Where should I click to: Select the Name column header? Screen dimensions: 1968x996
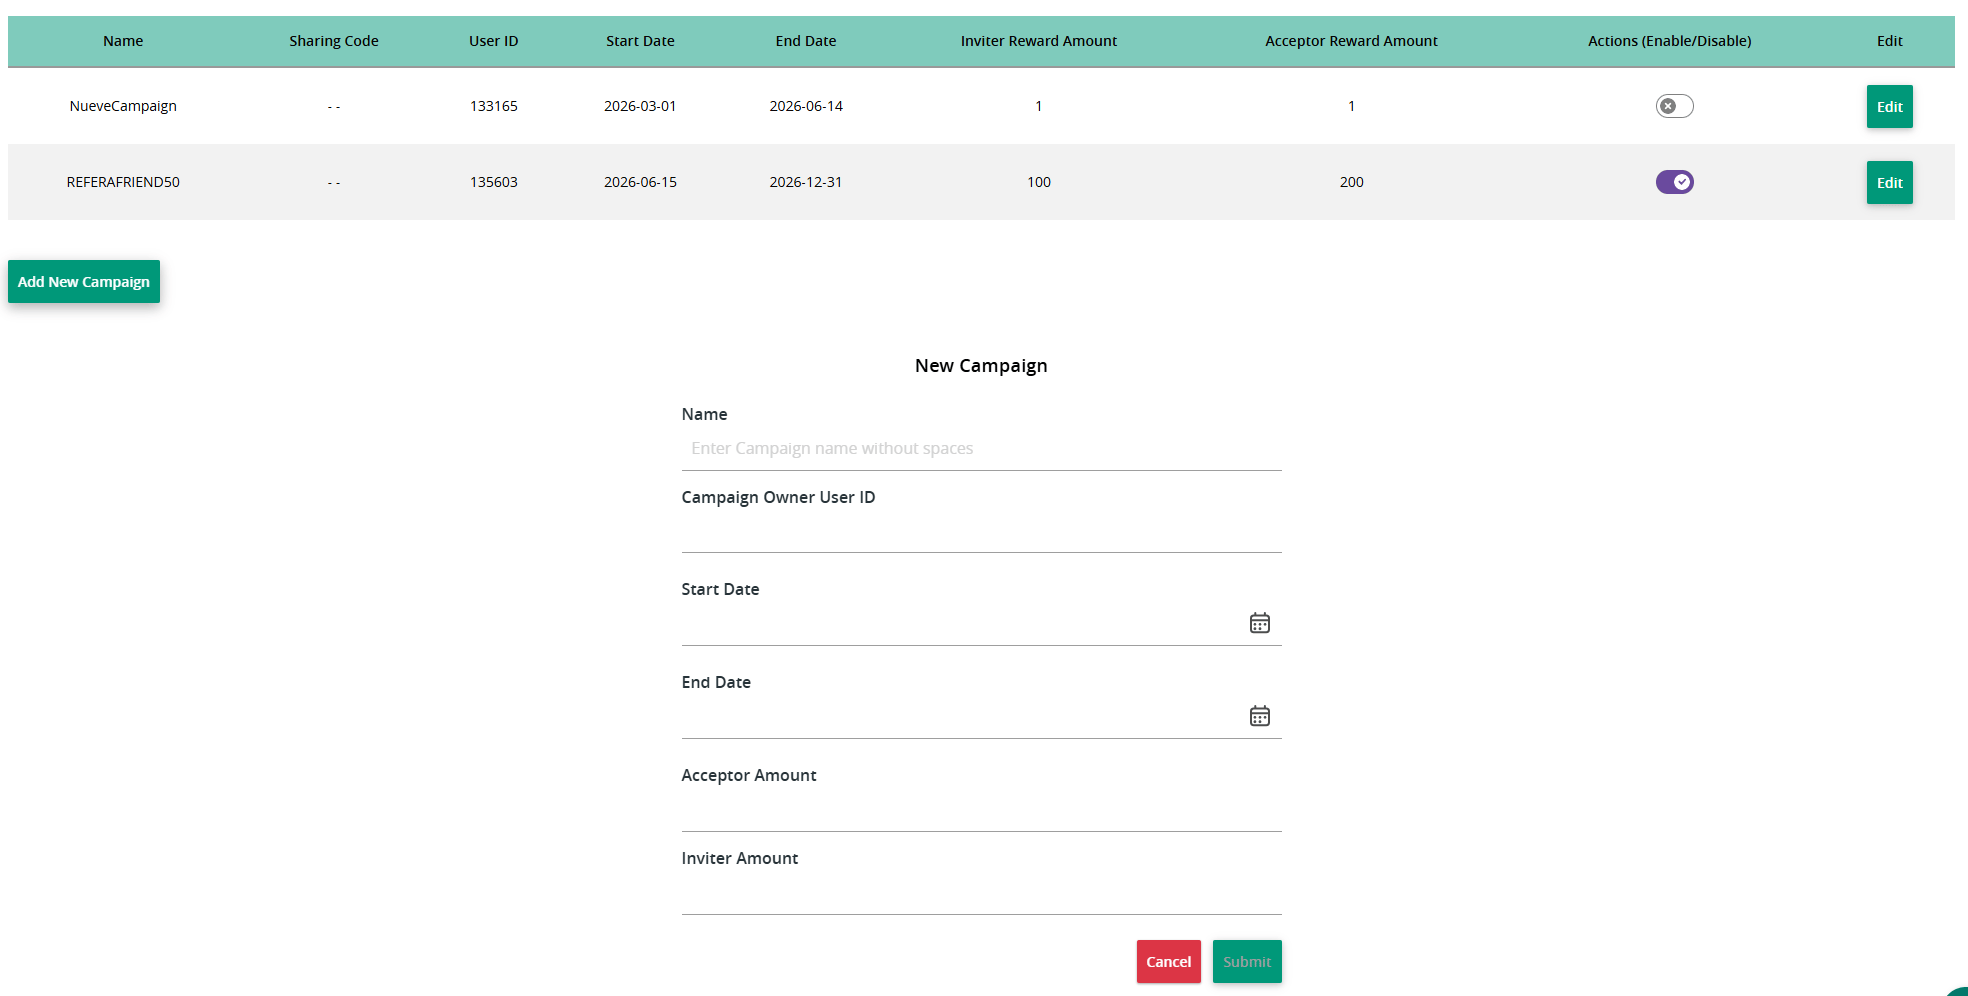tap(123, 41)
